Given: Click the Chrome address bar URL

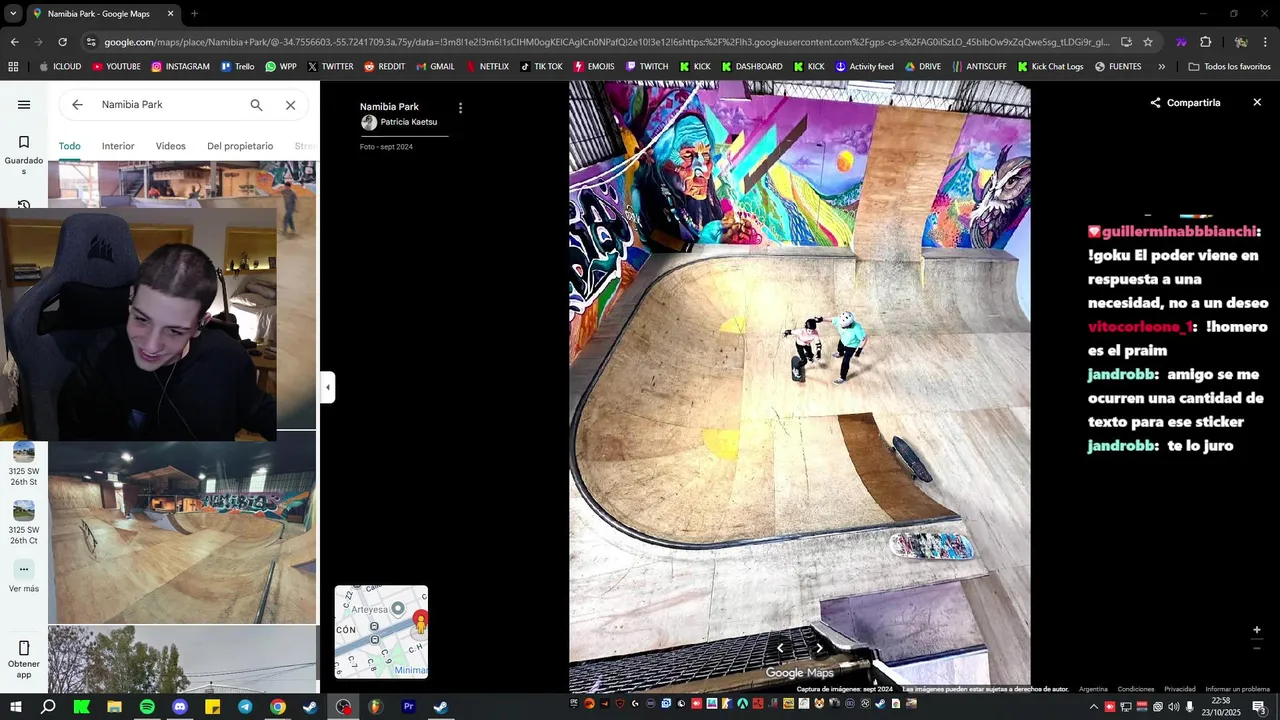Looking at the screenshot, I should [x=606, y=42].
